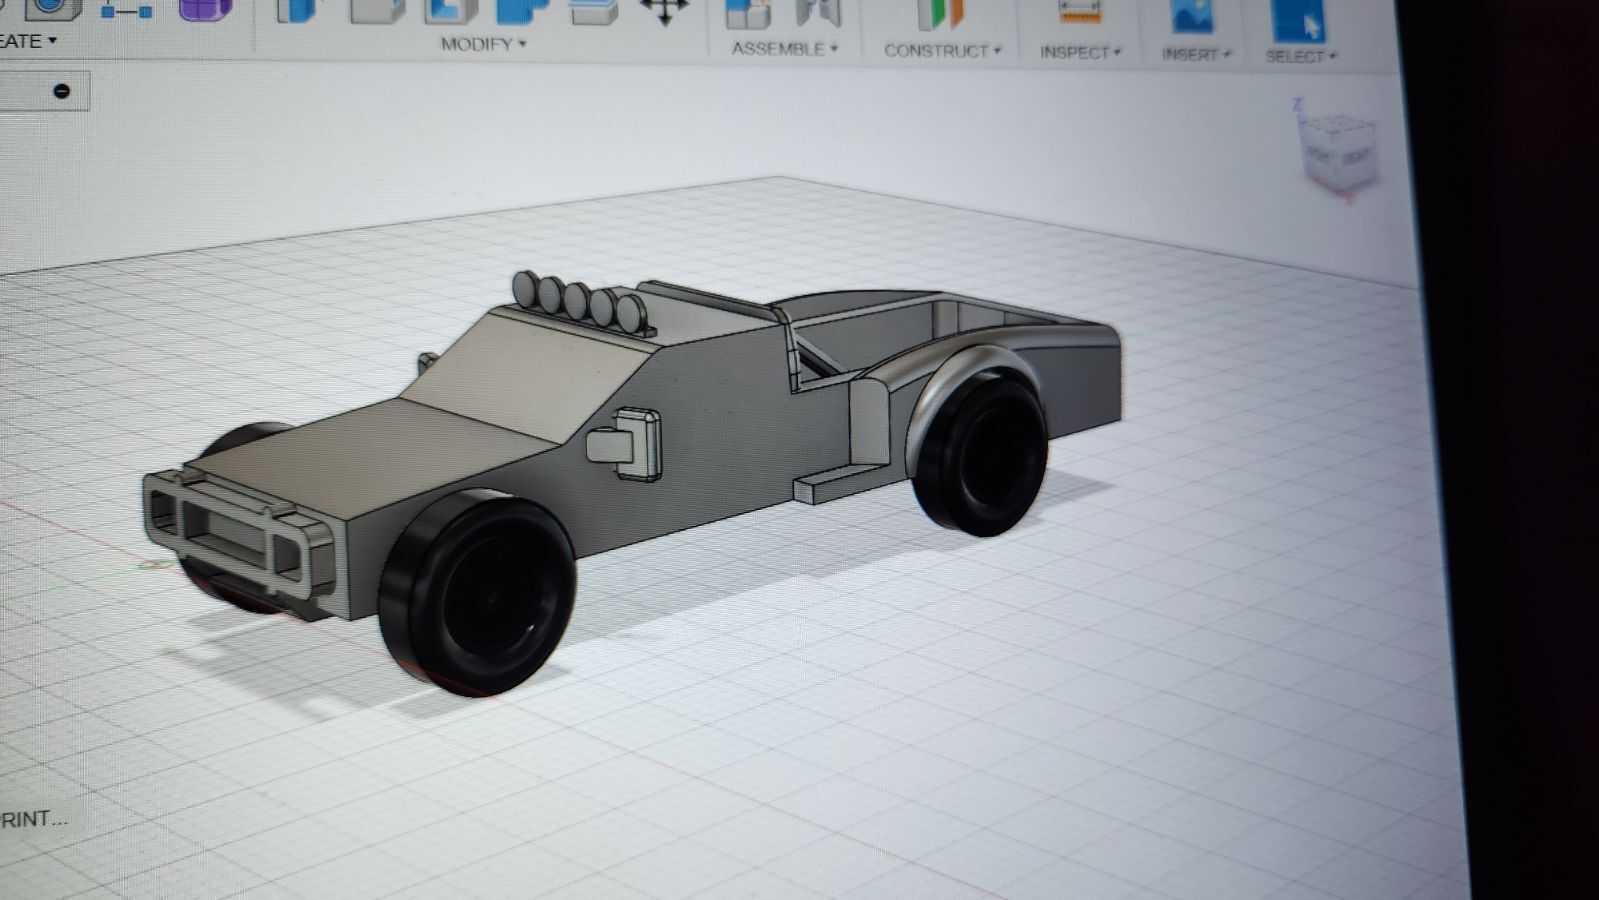Select the Fillet tool icon

click(378, 10)
